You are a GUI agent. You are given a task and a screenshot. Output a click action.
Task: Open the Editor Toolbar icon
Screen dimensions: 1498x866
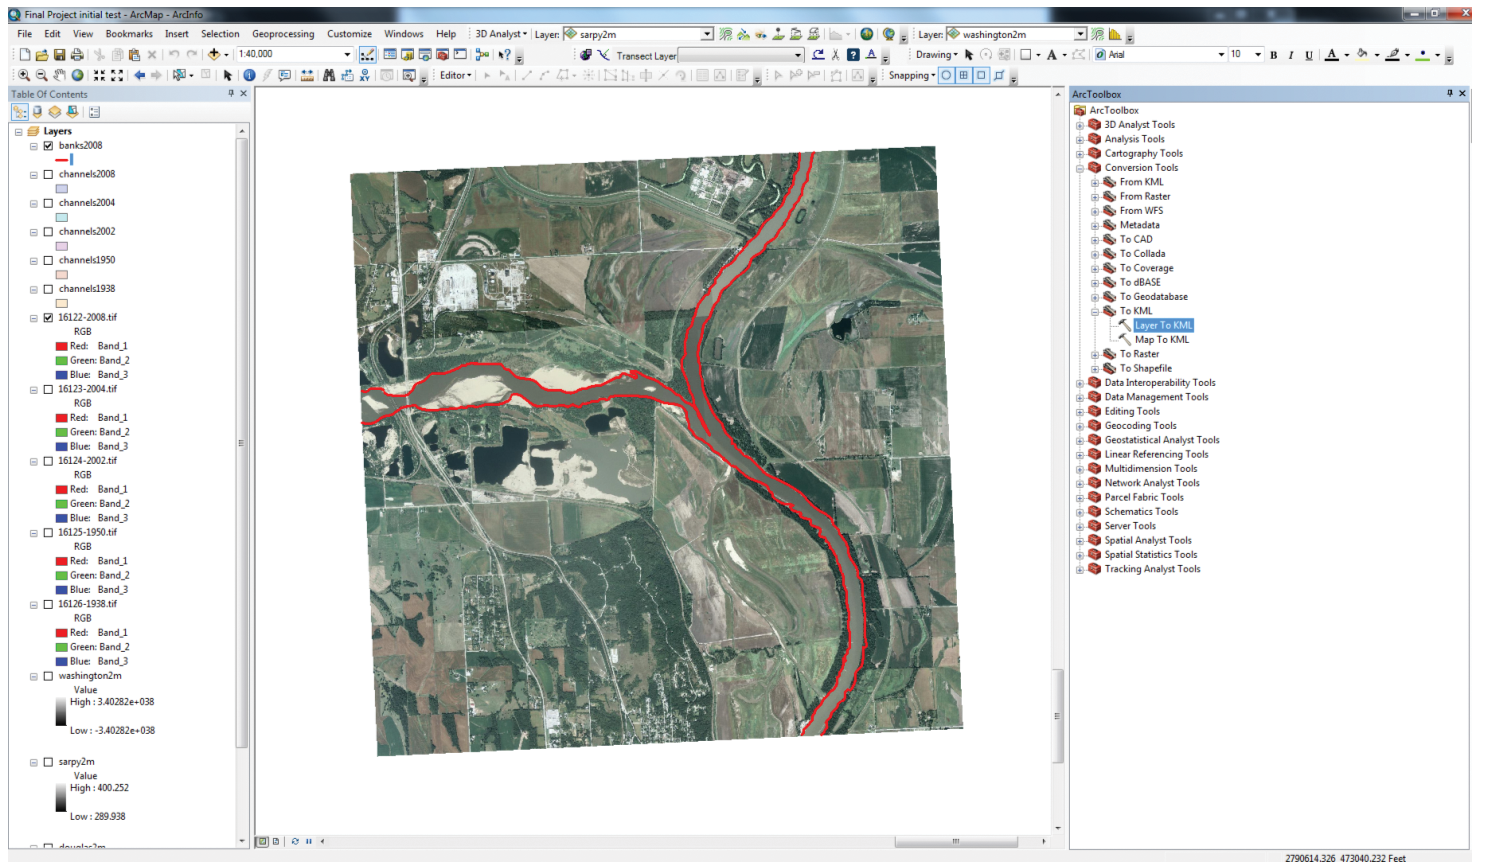pyautogui.click(x=367, y=54)
